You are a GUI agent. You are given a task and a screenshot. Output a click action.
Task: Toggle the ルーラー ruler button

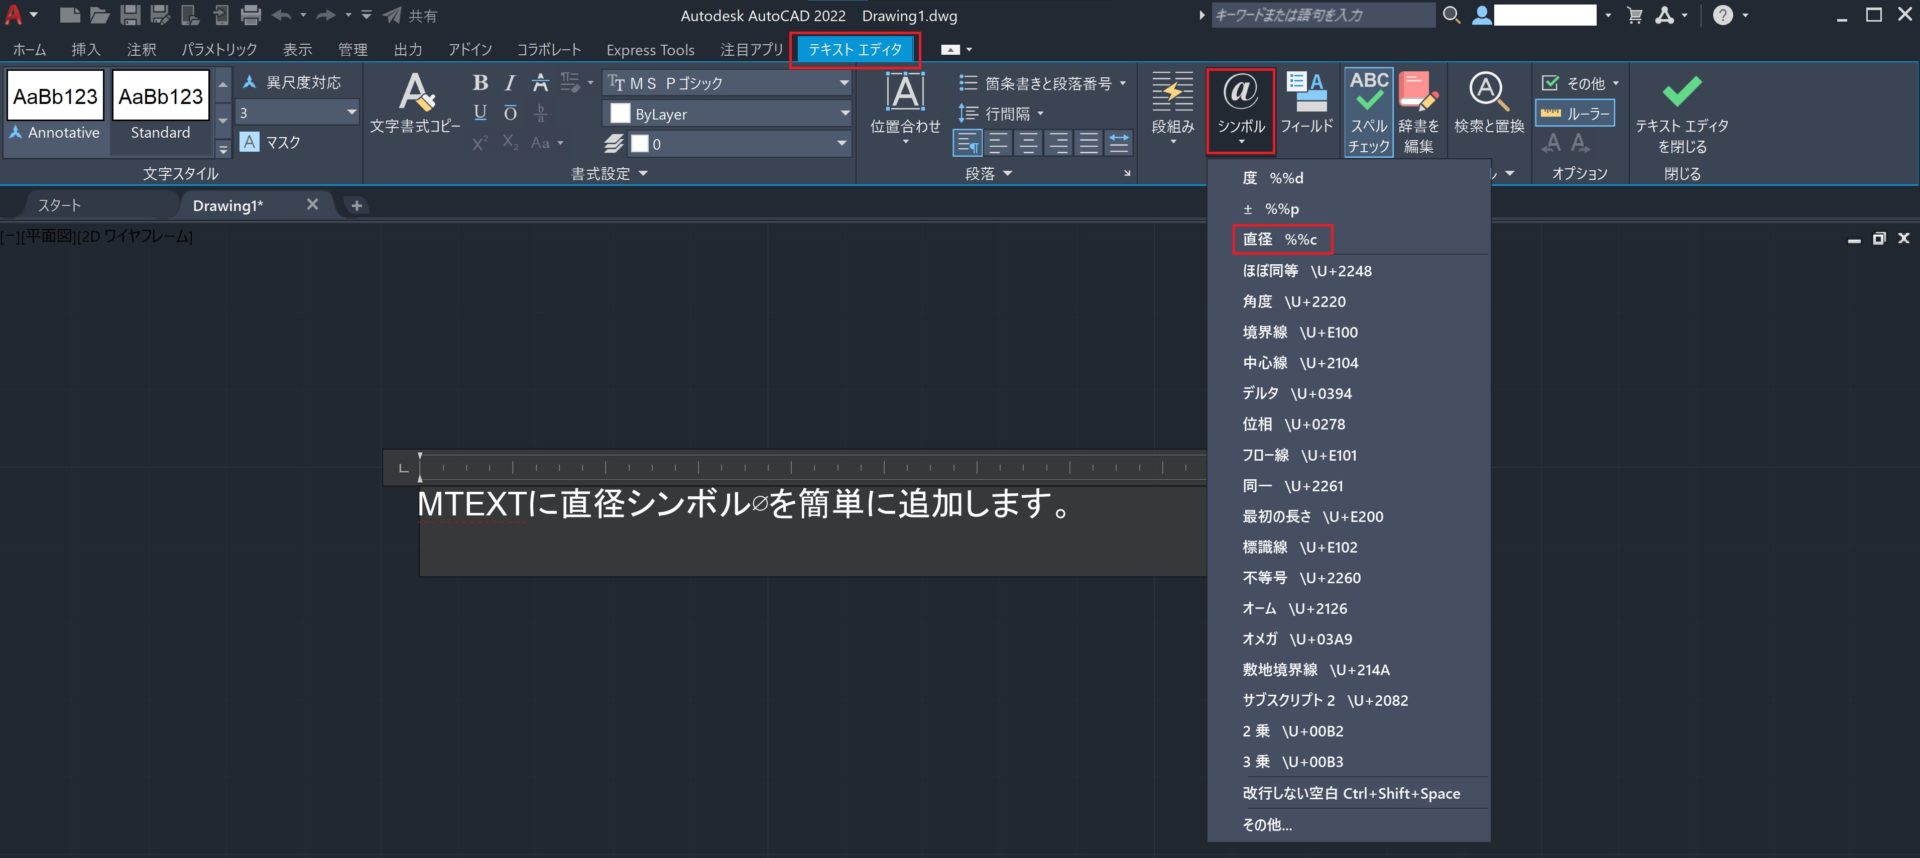(1575, 114)
